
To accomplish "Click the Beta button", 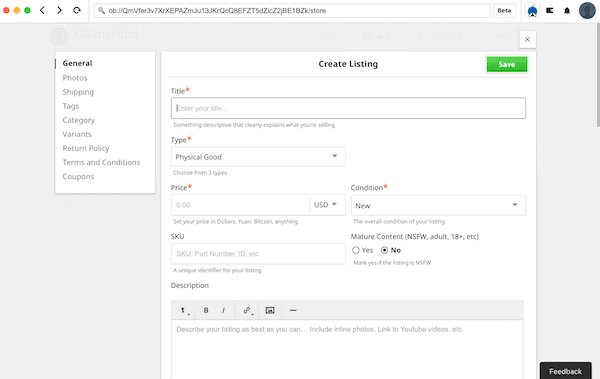I will click(504, 10).
